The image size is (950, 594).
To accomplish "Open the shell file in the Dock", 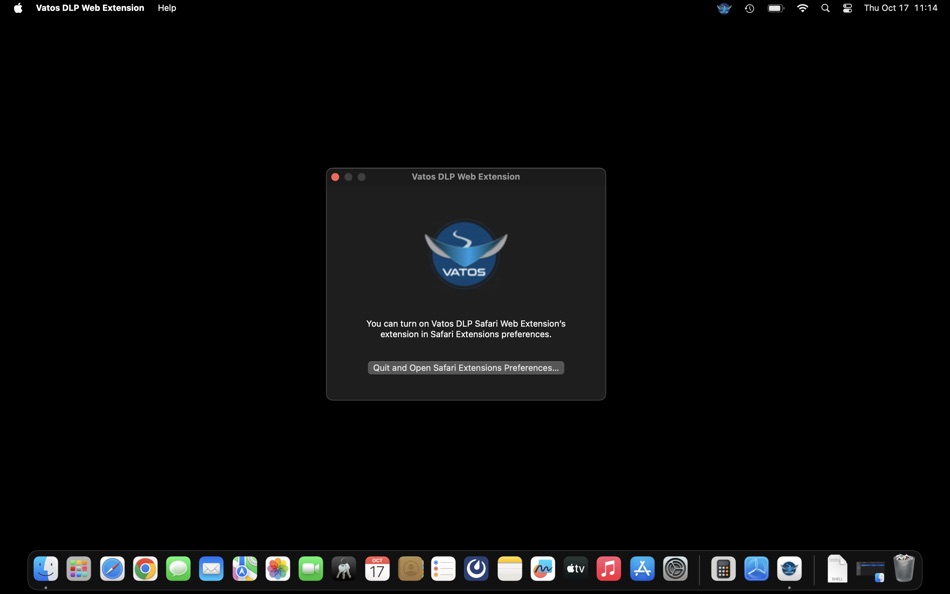I will 837,569.
